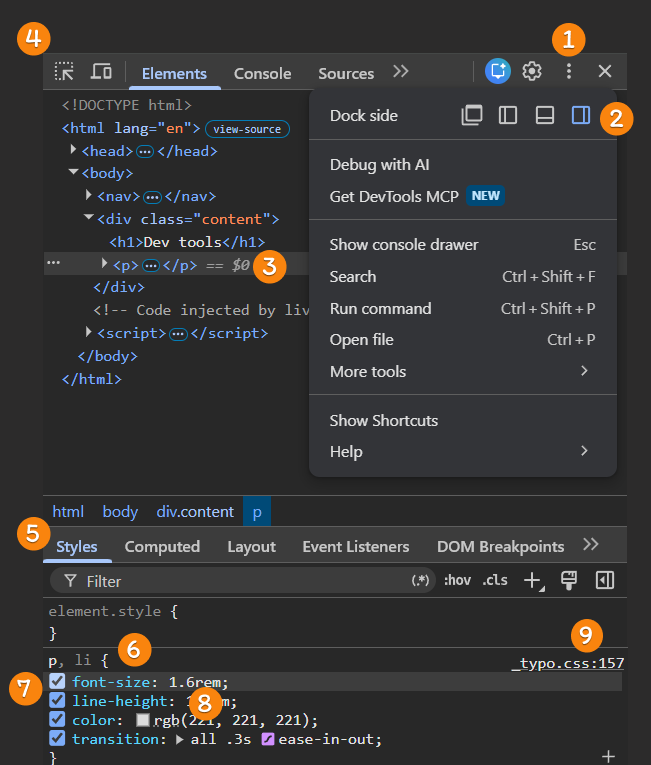Click the three-dot customize menu icon
This screenshot has width=651, height=765.
569,71
